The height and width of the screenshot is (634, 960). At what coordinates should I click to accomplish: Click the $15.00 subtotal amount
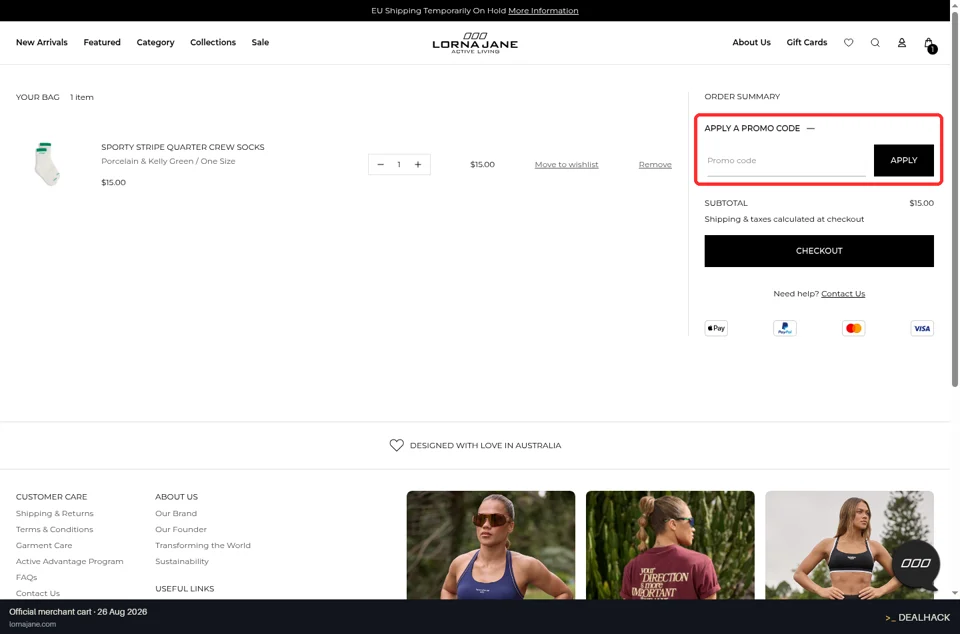coord(921,203)
